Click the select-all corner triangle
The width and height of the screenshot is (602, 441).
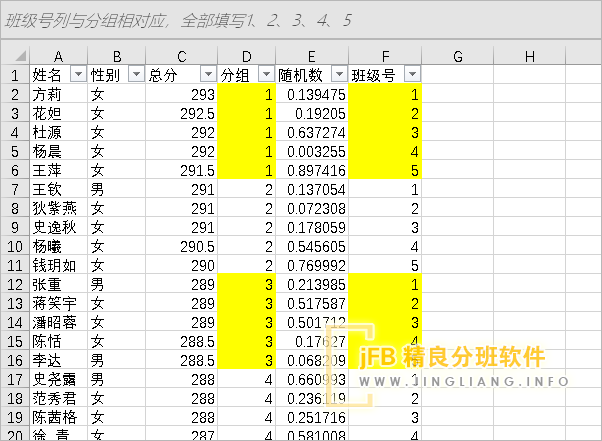pos(20,56)
